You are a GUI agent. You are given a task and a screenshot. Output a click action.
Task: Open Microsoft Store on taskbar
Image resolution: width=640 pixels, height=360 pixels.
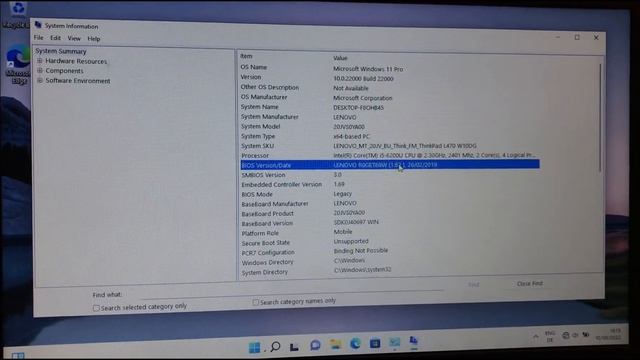tap(375, 344)
